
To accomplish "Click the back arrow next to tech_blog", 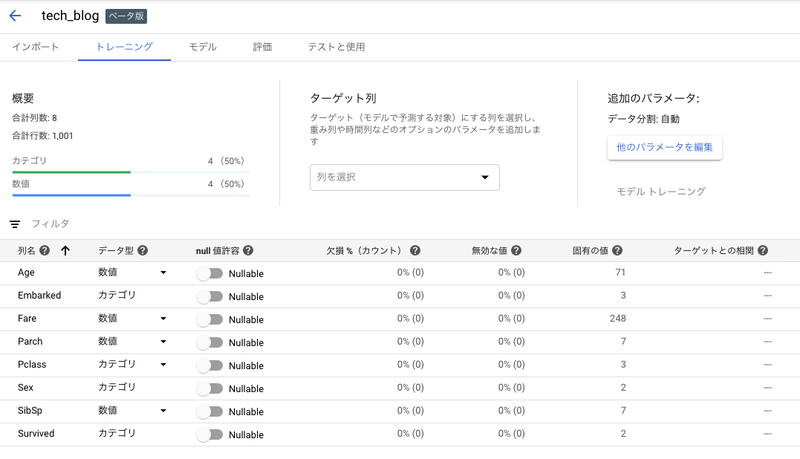I will [x=15, y=16].
